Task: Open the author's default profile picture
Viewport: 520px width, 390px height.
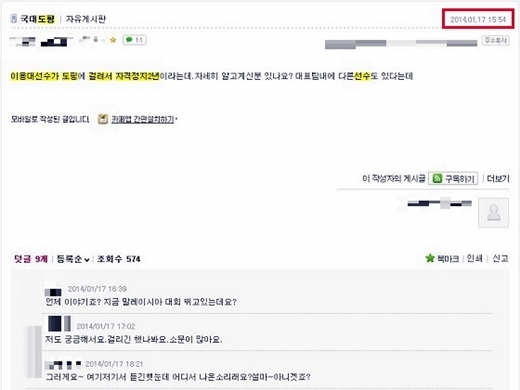Action: (x=493, y=213)
